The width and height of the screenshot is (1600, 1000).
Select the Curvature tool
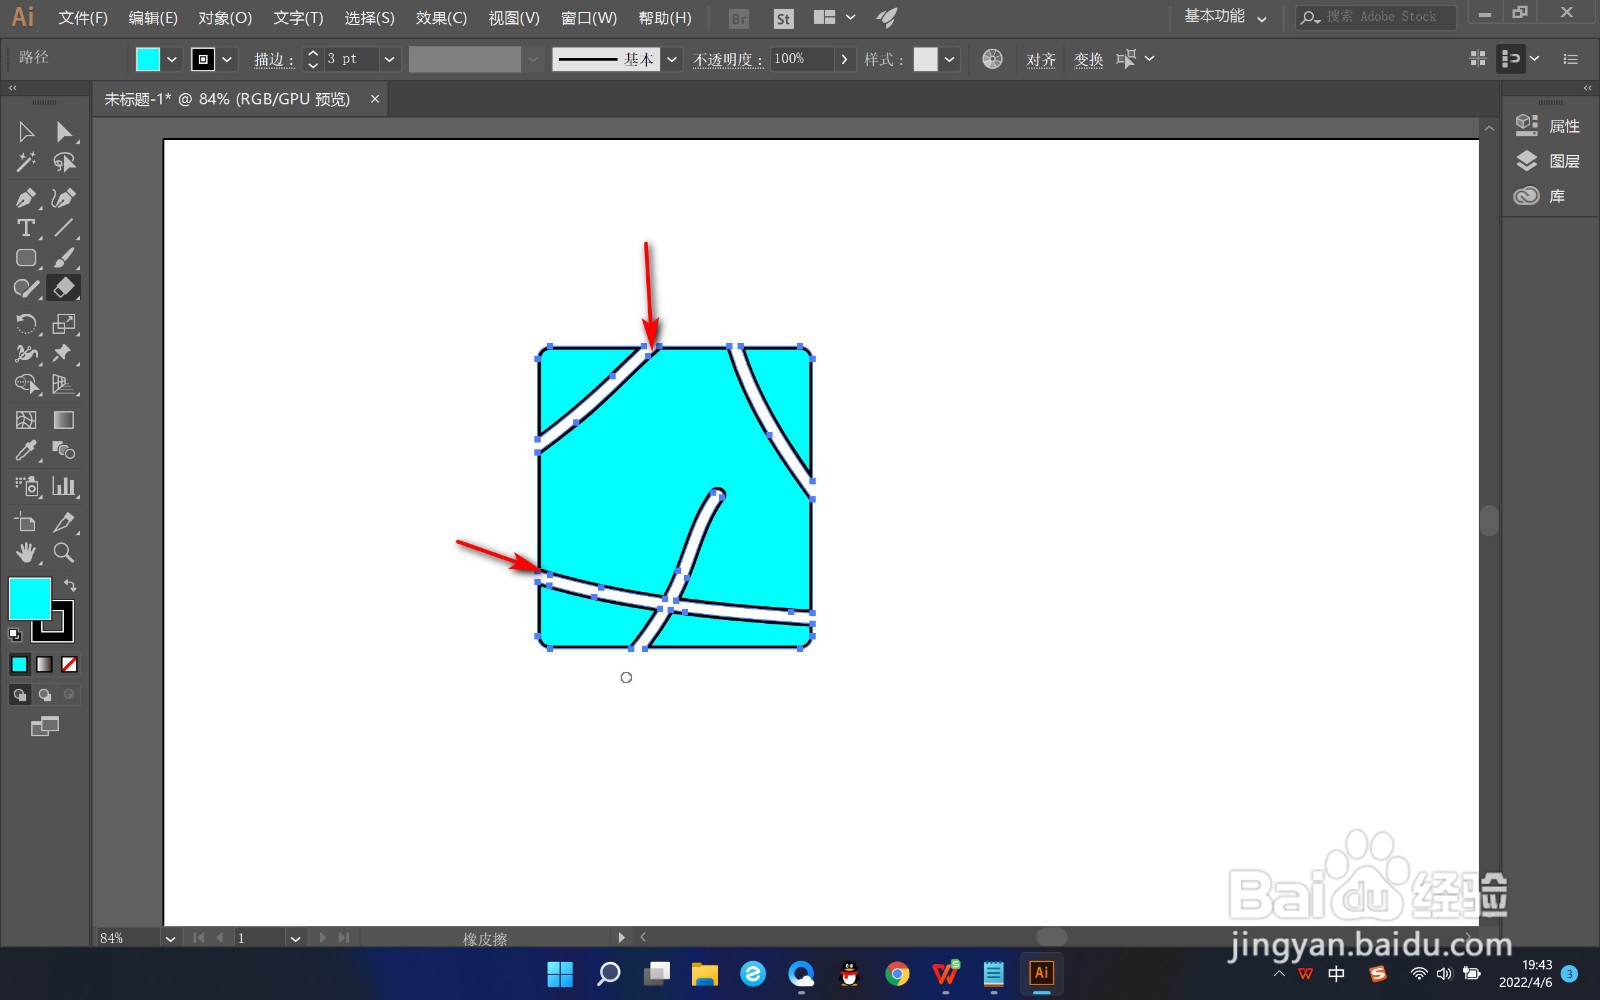[x=64, y=198]
